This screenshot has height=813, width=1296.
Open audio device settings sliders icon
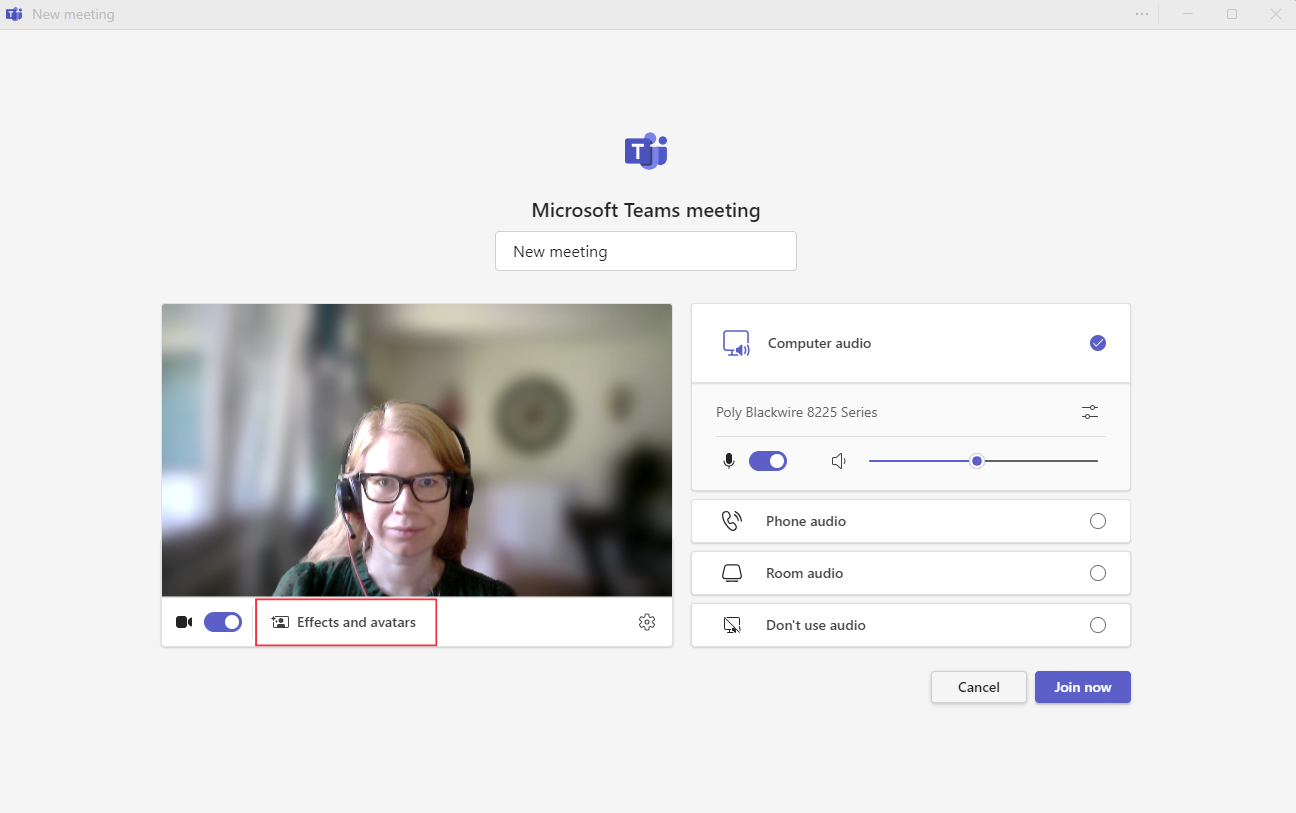coord(1090,412)
